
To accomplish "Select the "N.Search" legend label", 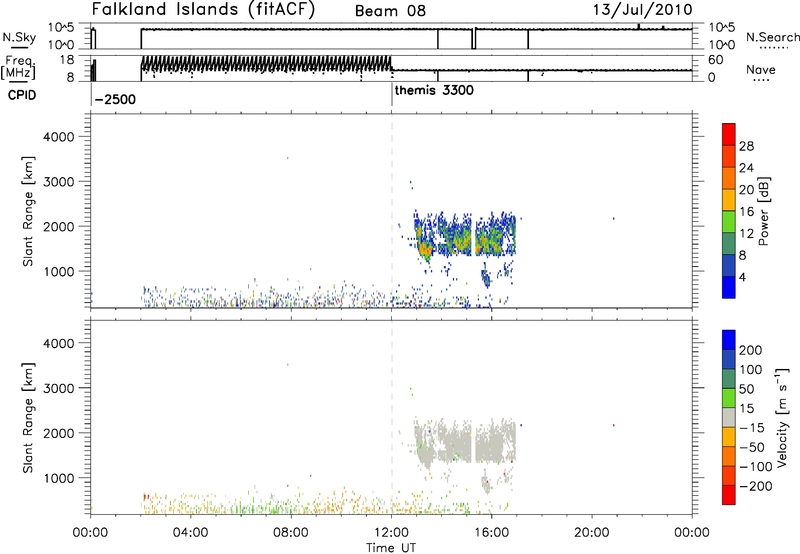I will (x=772, y=37).
